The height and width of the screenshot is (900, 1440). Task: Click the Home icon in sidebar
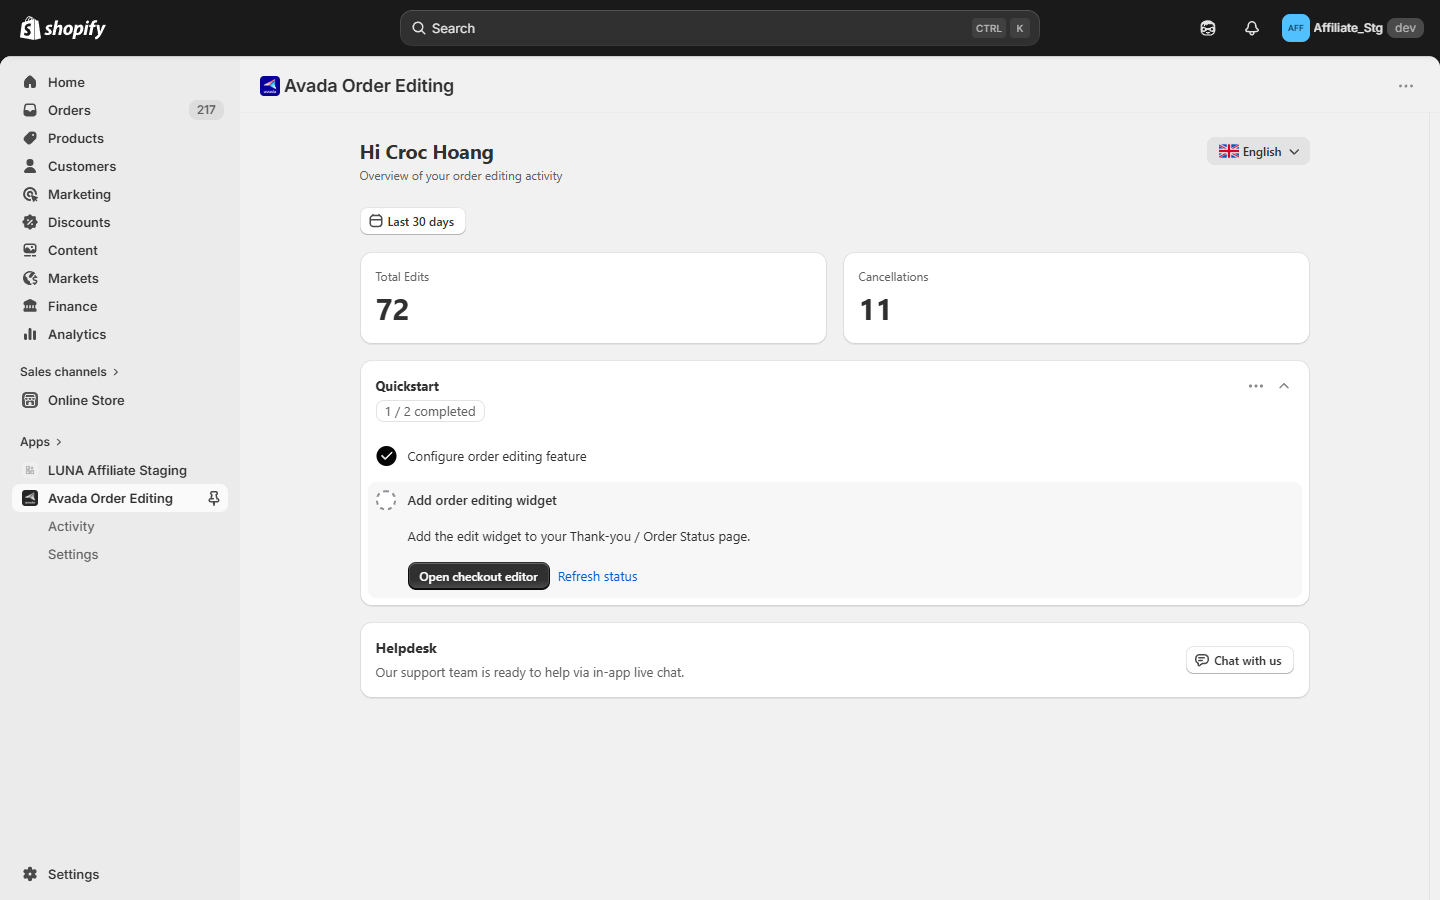30,82
